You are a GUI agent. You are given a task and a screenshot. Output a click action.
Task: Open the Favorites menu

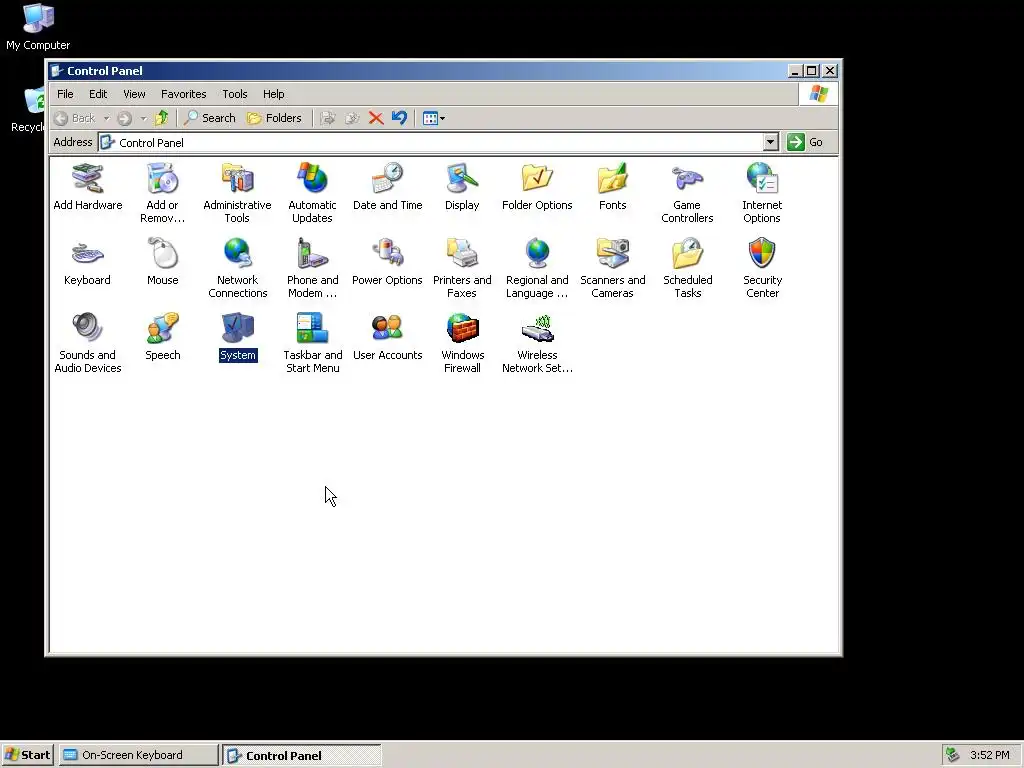tap(184, 94)
